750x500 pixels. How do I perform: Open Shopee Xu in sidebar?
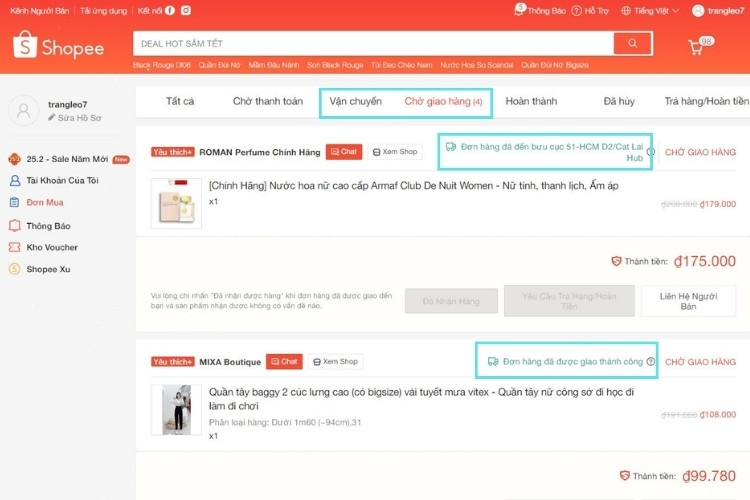(x=48, y=269)
